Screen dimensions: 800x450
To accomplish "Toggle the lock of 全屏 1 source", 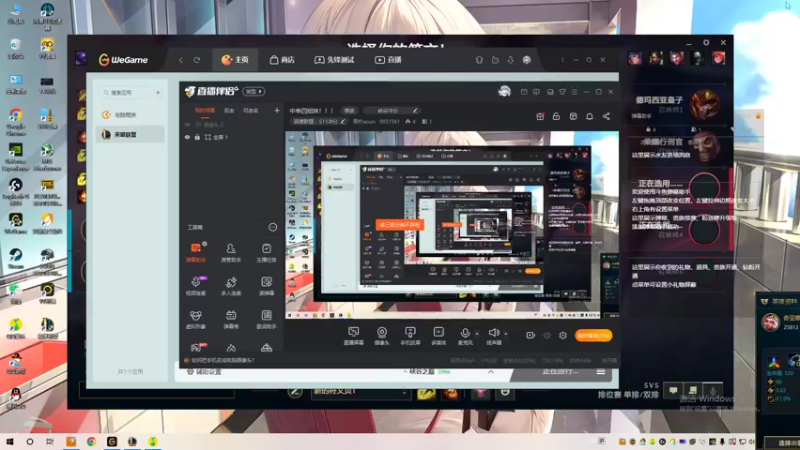I will coord(197,137).
